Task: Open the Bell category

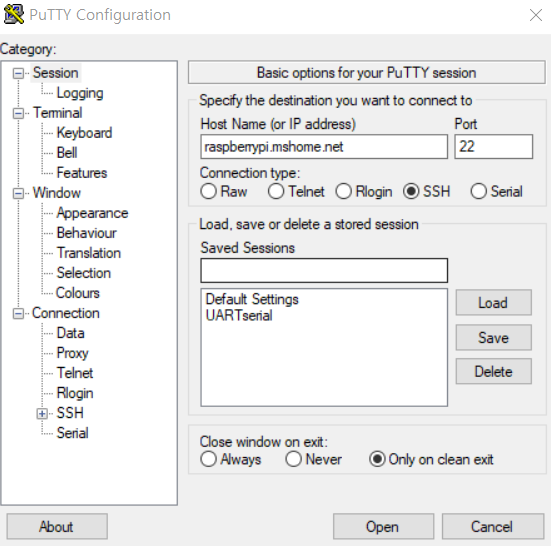Action: (67, 153)
